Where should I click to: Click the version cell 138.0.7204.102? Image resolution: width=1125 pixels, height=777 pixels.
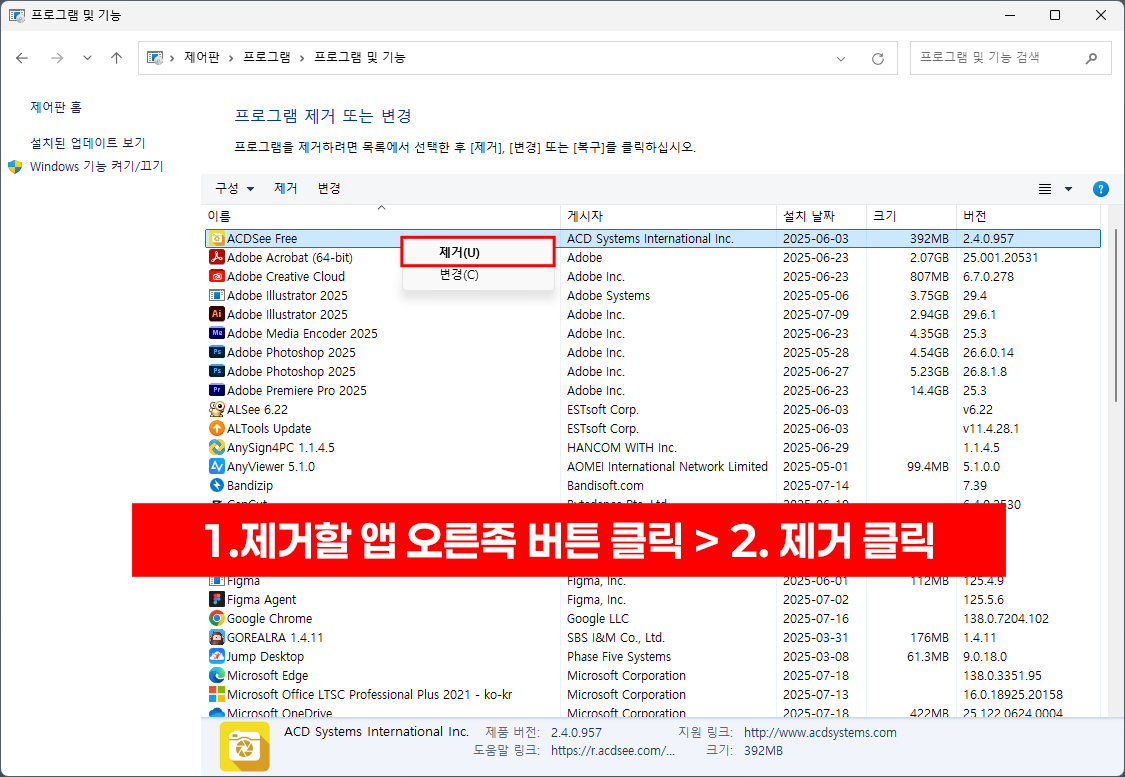click(x=1006, y=618)
